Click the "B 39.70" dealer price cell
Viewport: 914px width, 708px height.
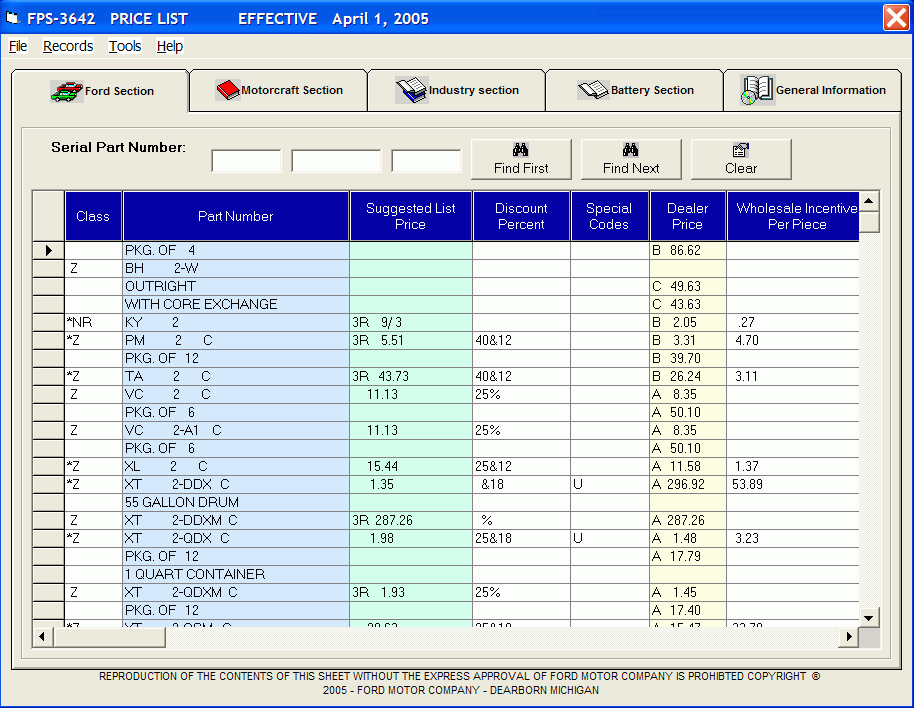tap(688, 358)
